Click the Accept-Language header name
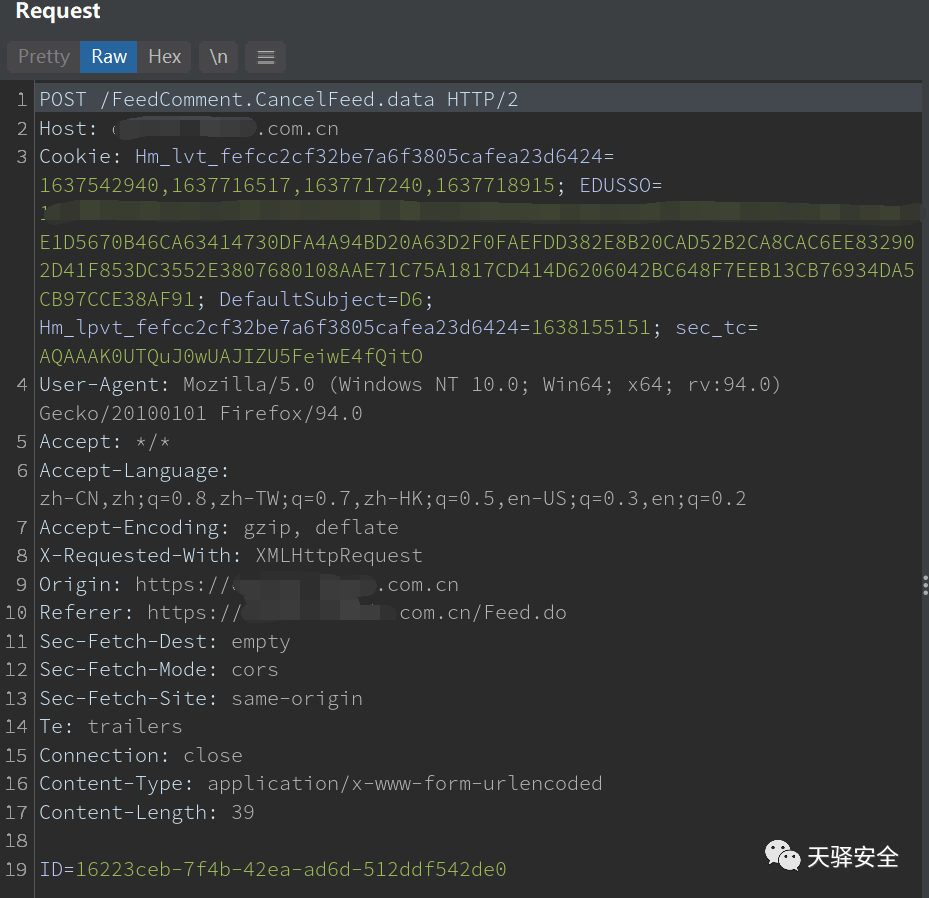Screen dimensions: 929x898 coord(133,471)
